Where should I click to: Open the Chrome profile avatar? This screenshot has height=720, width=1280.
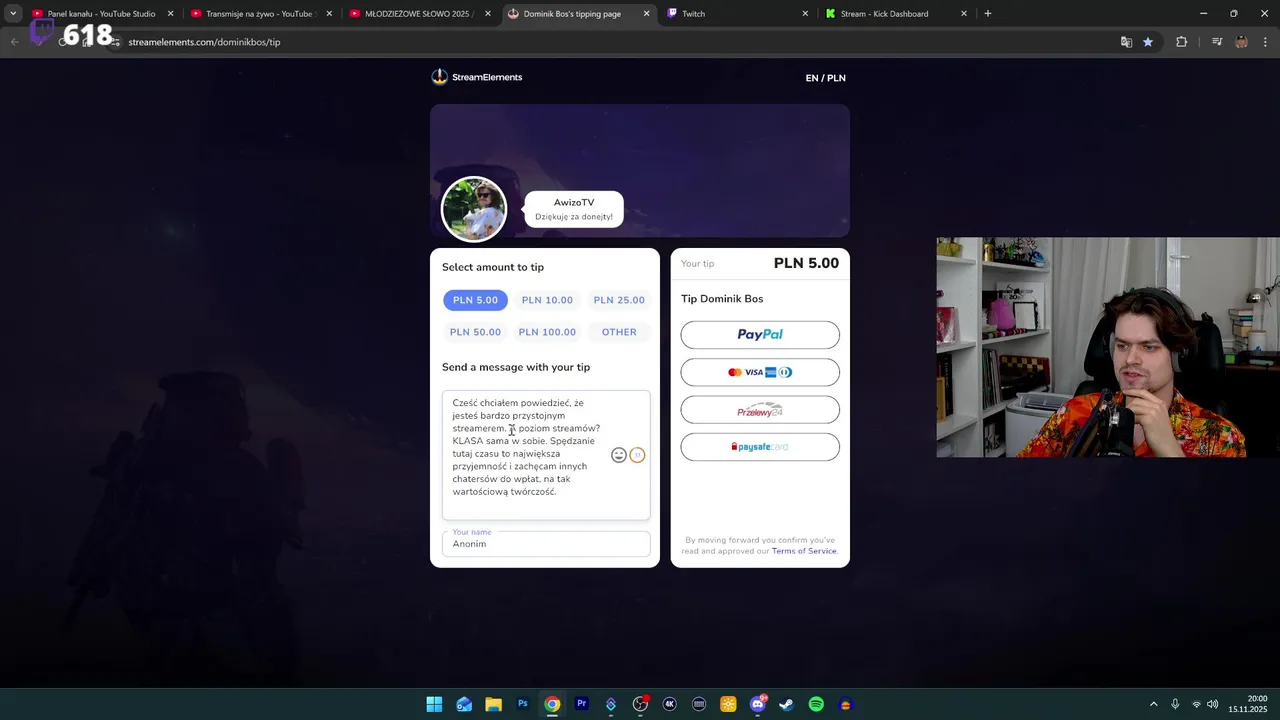click(1242, 42)
